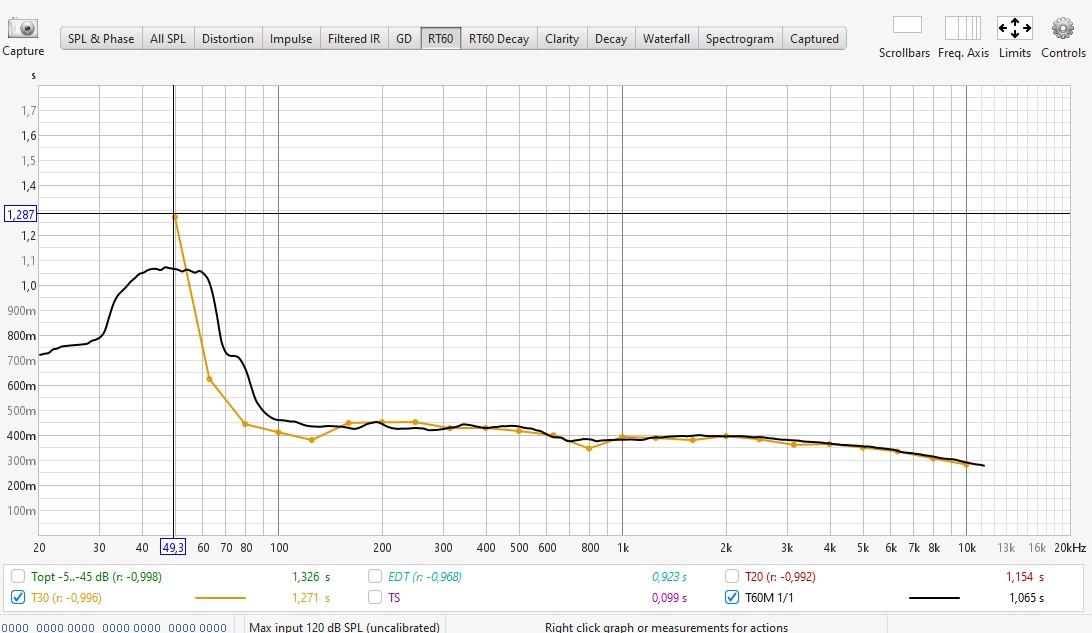This screenshot has height=633, width=1092.
Task: Enable the T20 trace checkbox
Action: pyautogui.click(x=732, y=576)
